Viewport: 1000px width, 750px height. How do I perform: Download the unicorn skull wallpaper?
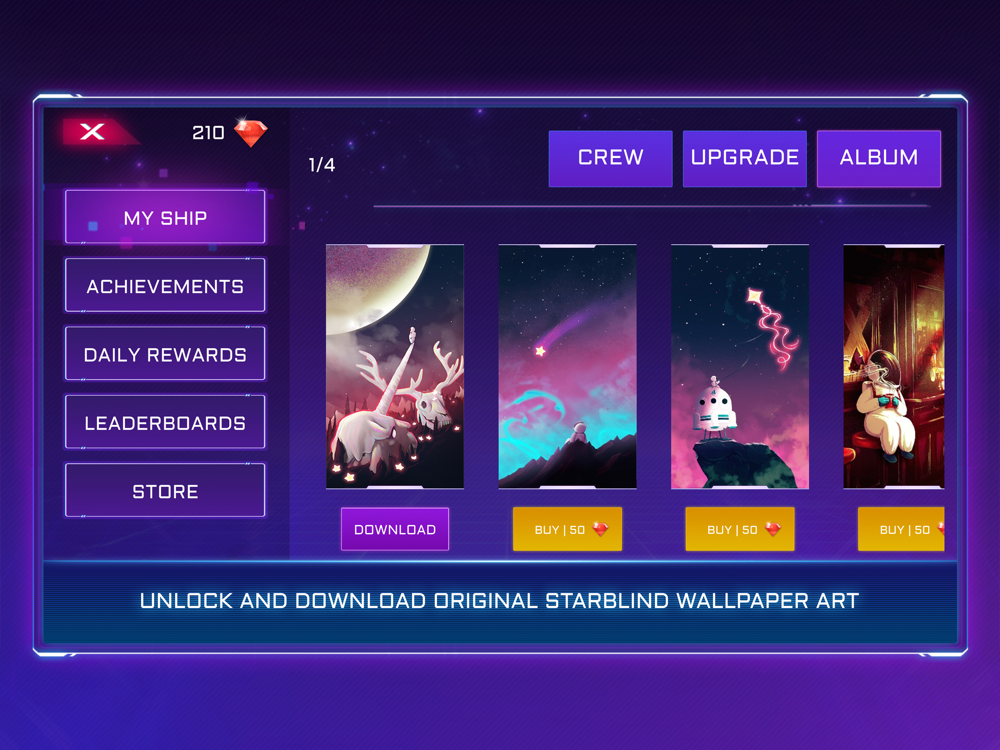click(x=395, y=529)
